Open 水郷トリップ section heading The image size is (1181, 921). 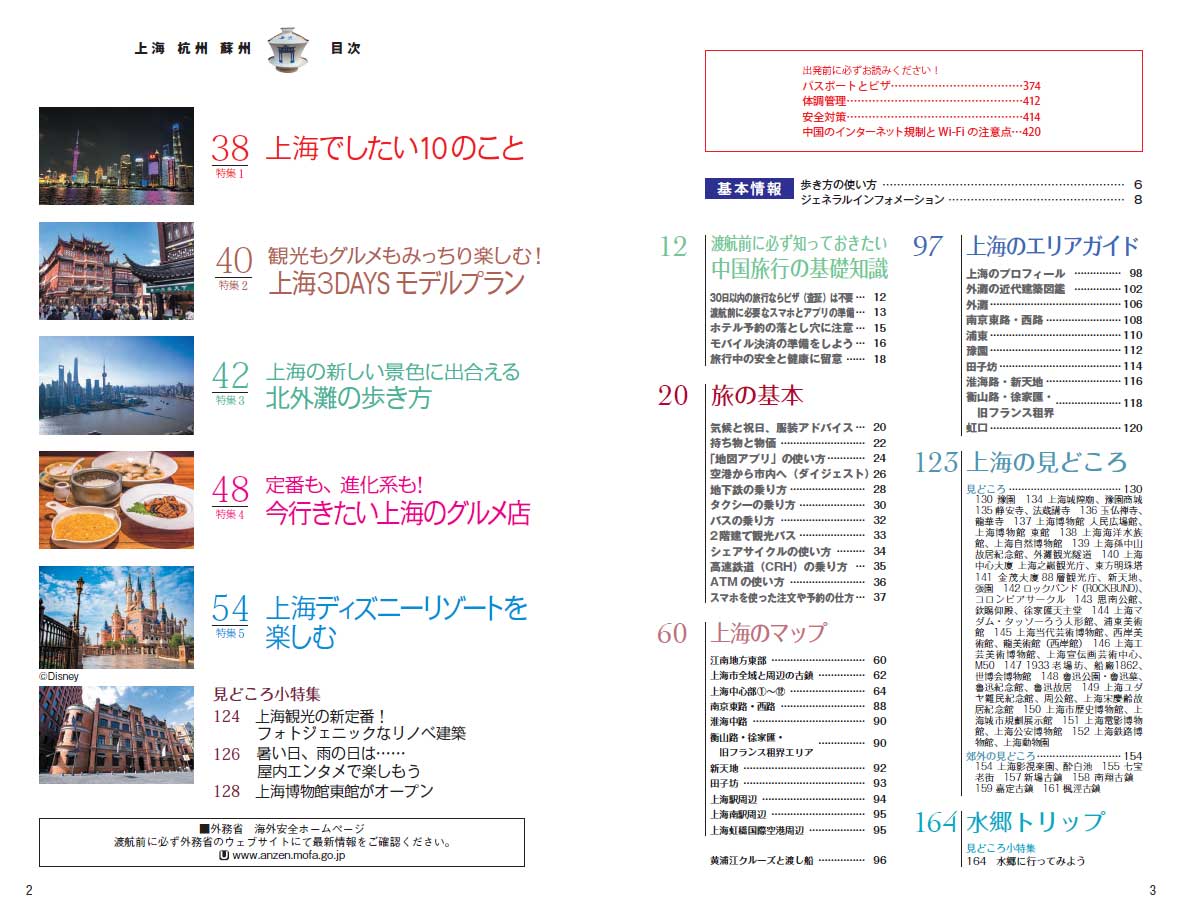(x=1020, y=823)
